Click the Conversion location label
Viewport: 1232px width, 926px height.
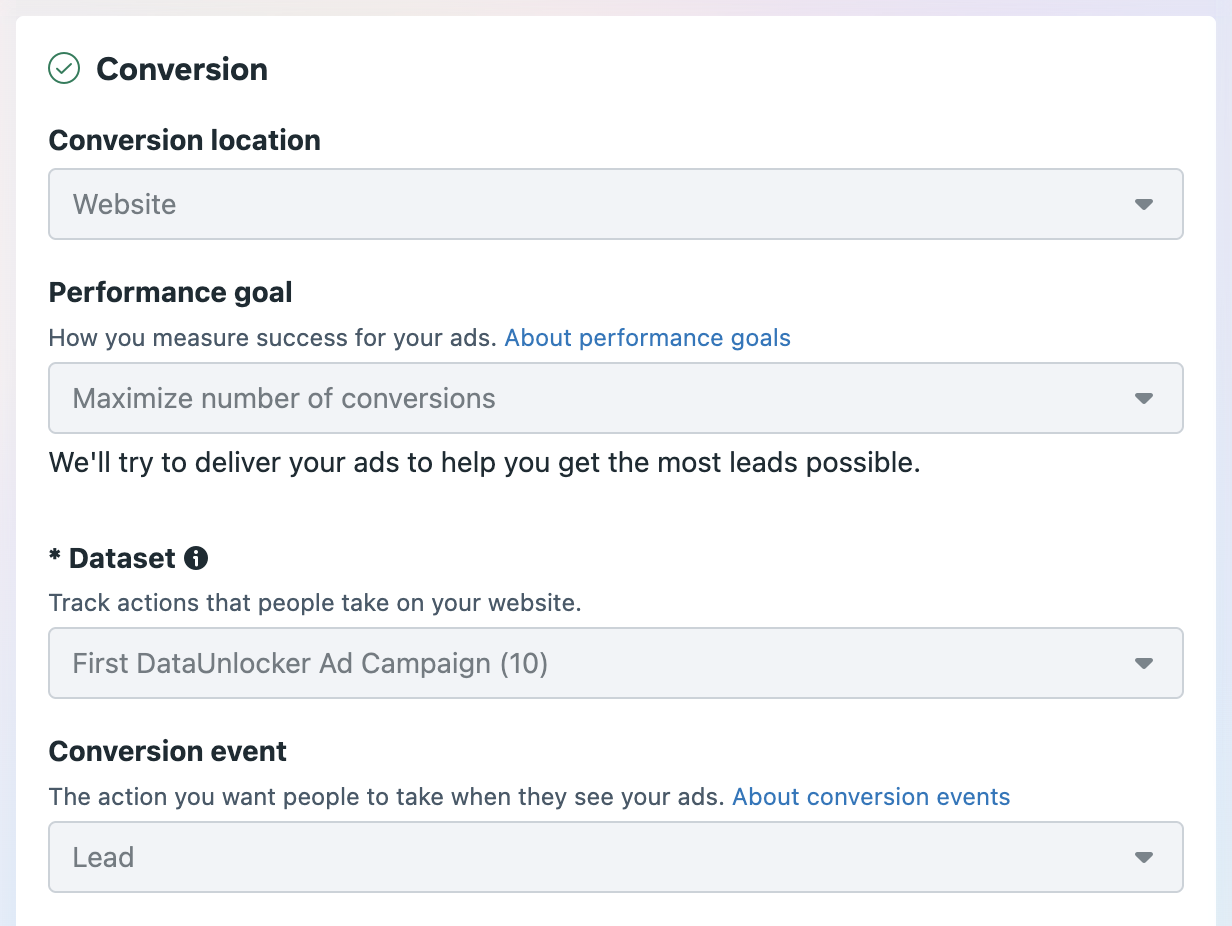click(x=184, y=140)
